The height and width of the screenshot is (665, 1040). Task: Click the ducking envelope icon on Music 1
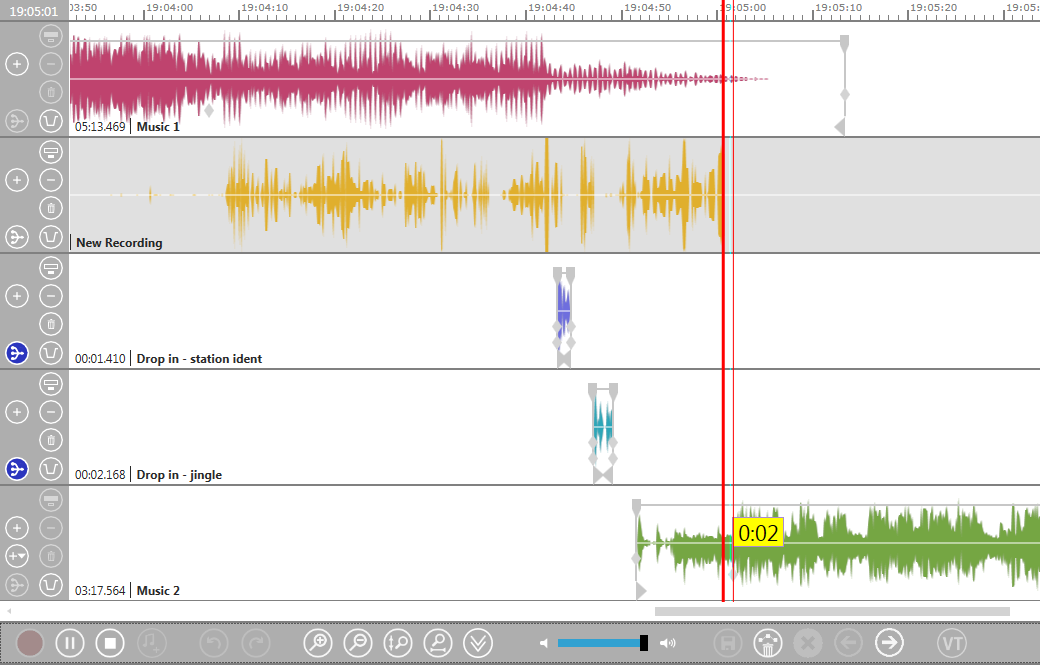point(51,121)
